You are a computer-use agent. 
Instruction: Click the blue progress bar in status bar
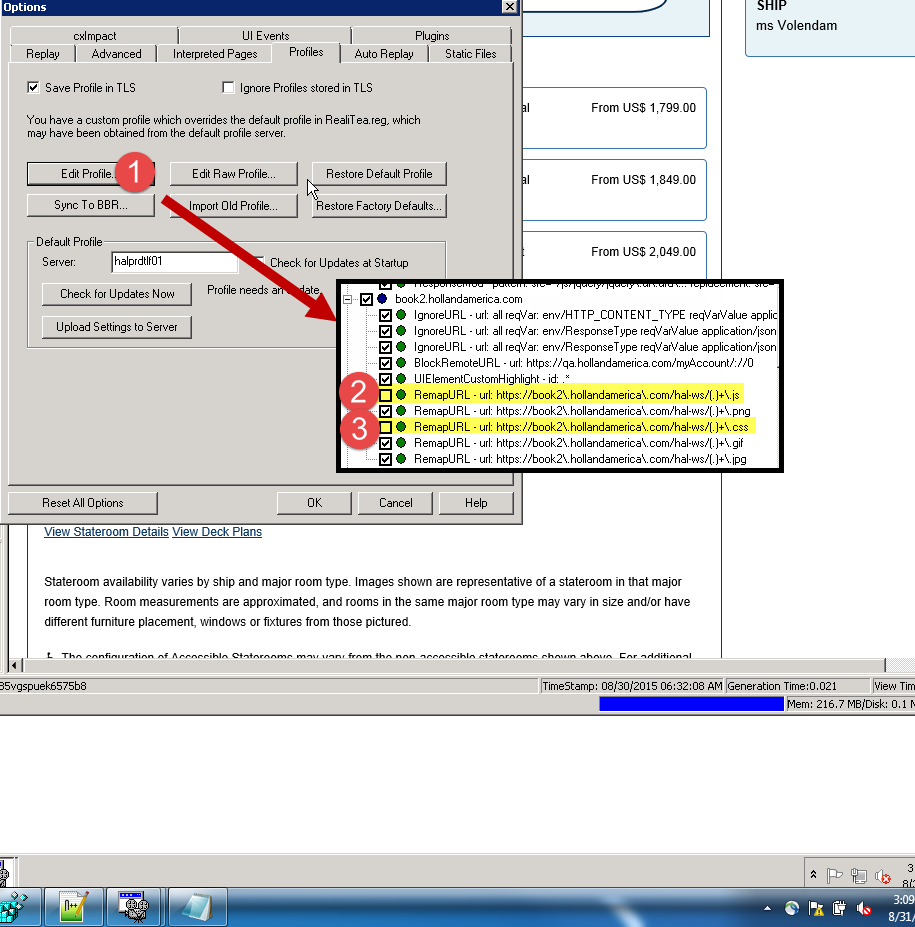pos(690,704)
